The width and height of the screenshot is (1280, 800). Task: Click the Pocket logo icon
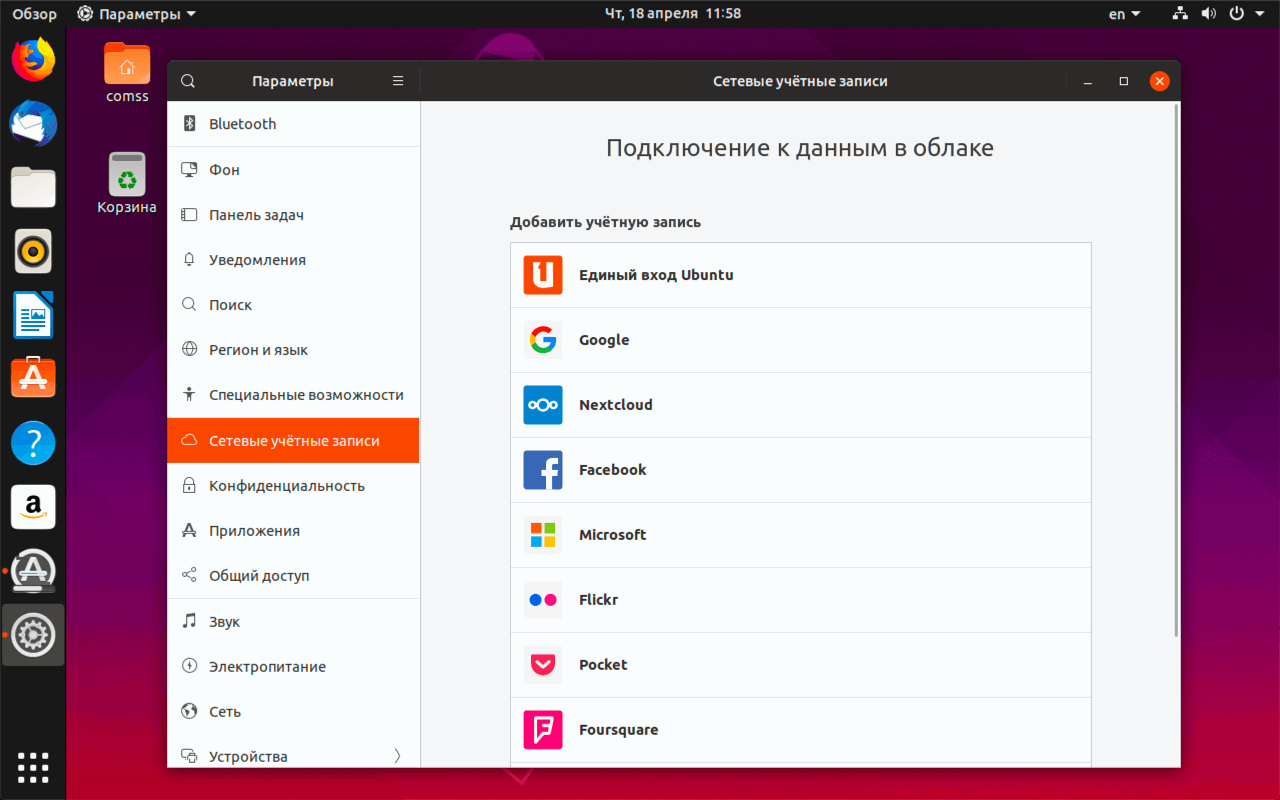click(x=543, y=665)
